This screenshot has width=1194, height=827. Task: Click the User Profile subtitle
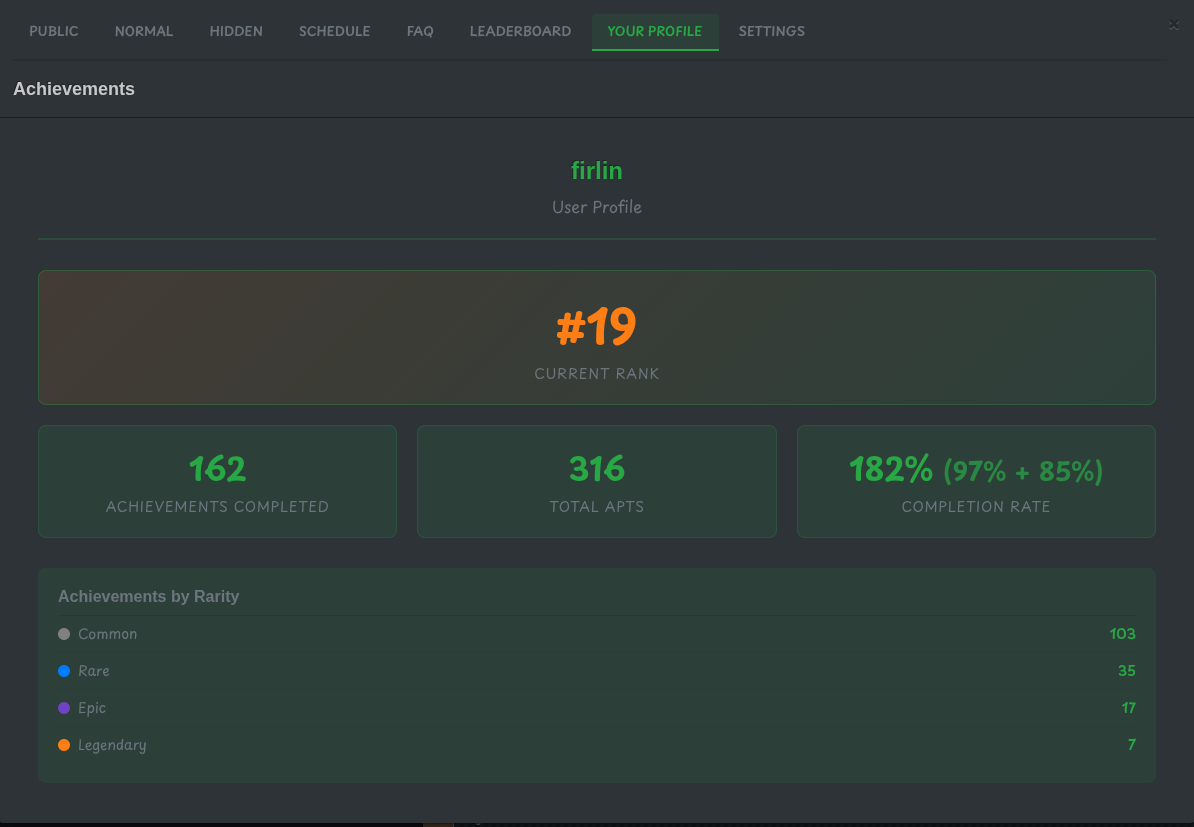coord(597,207)
